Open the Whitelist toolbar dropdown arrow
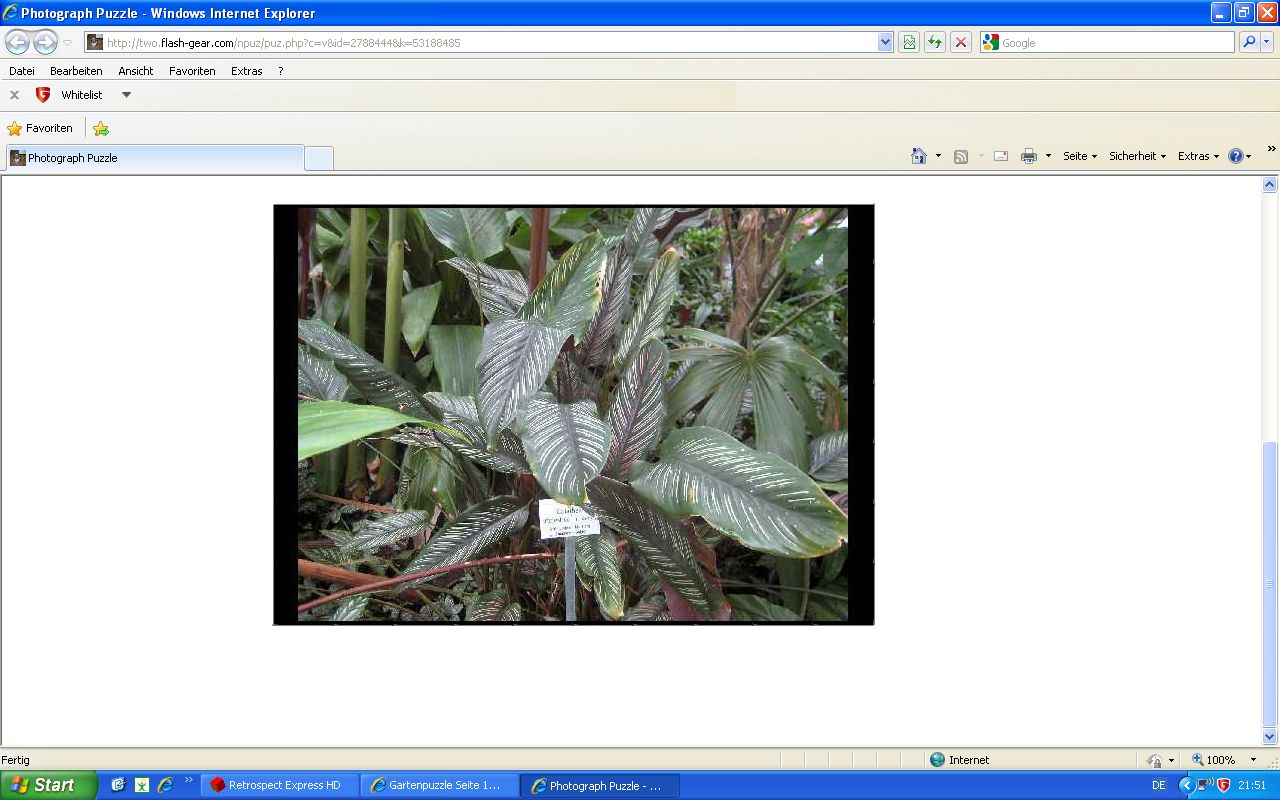Screen dimensions: 1280x800 (126, 95)
